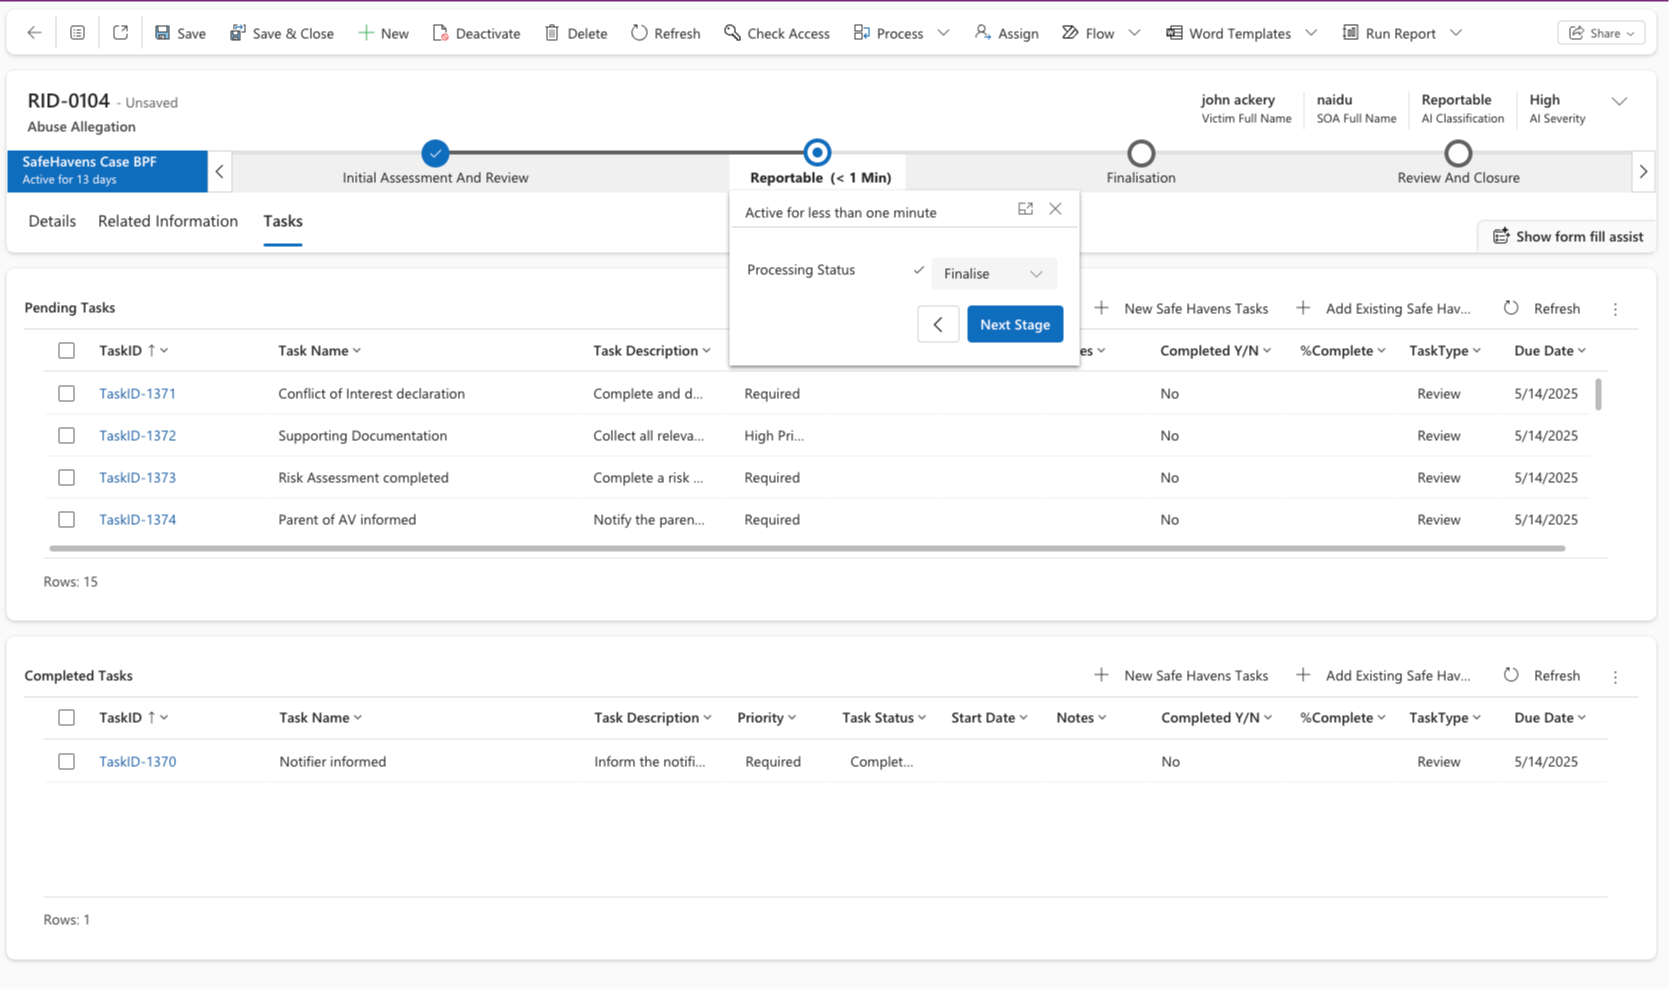Select the Risk Assessment completed row checkbox

[x=66, y=478]
